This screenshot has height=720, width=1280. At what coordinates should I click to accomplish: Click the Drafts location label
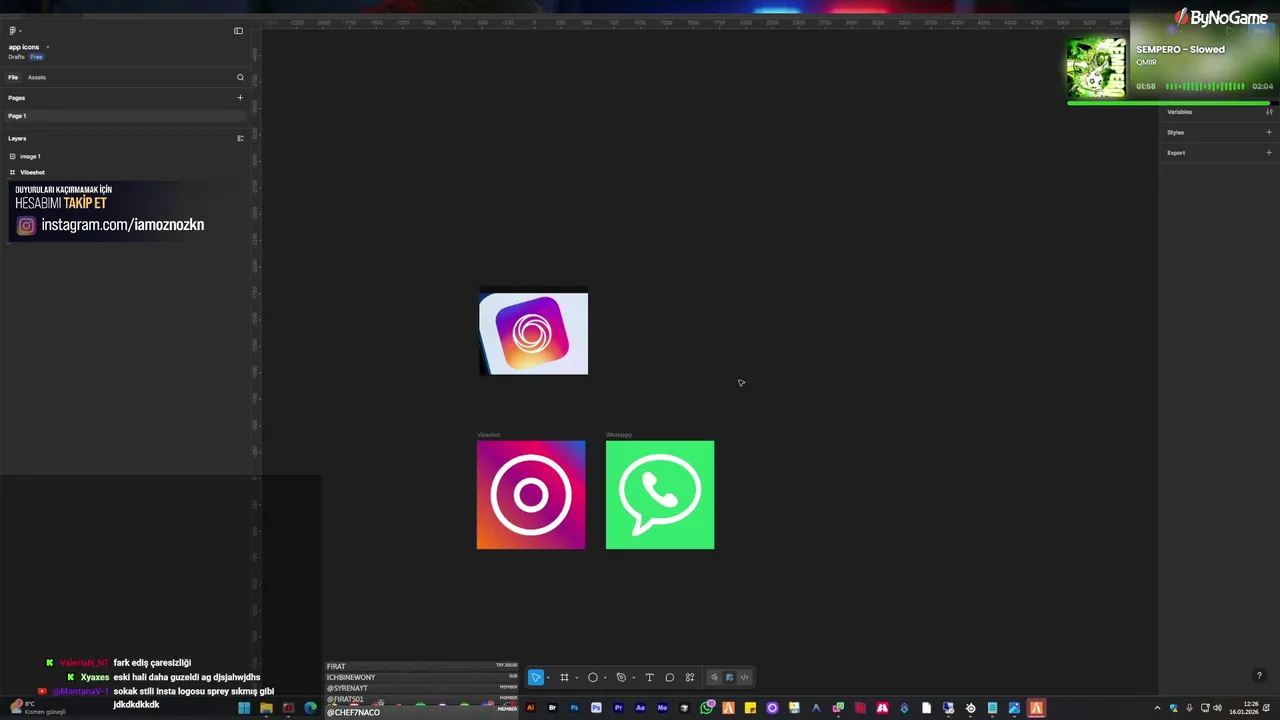coord(16,57)
